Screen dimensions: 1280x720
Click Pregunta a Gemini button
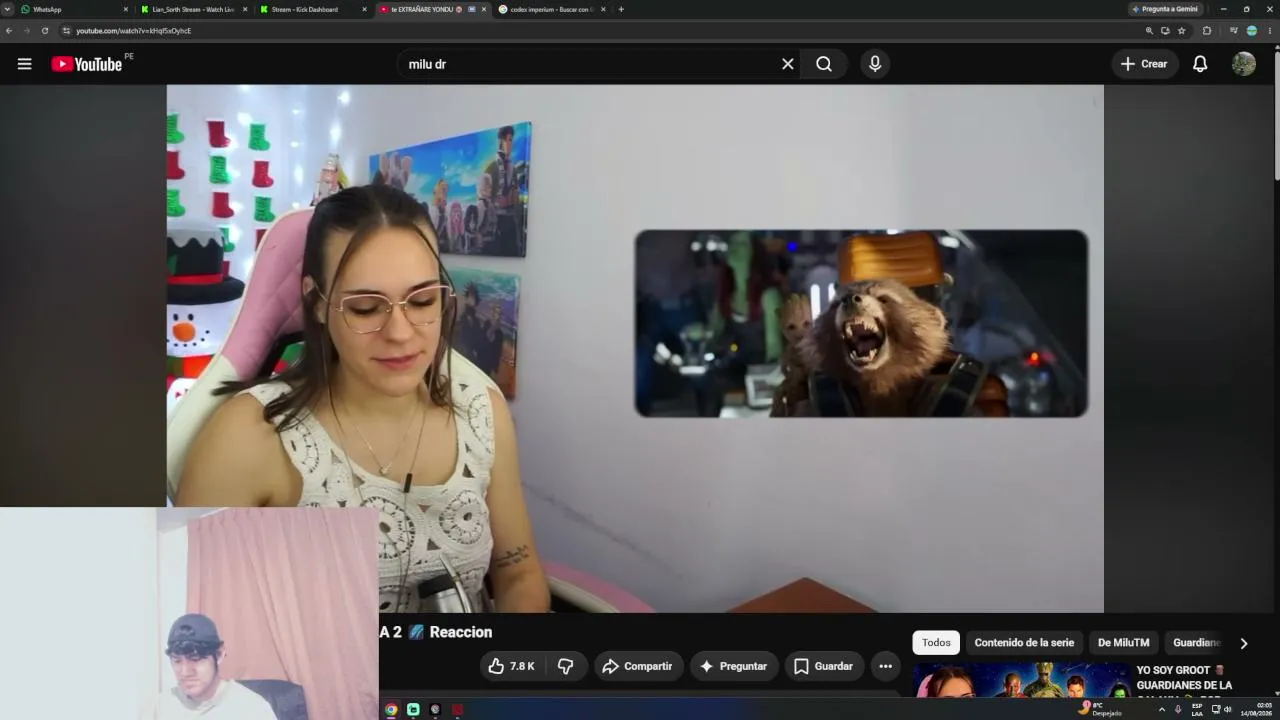coord(1165,9)
